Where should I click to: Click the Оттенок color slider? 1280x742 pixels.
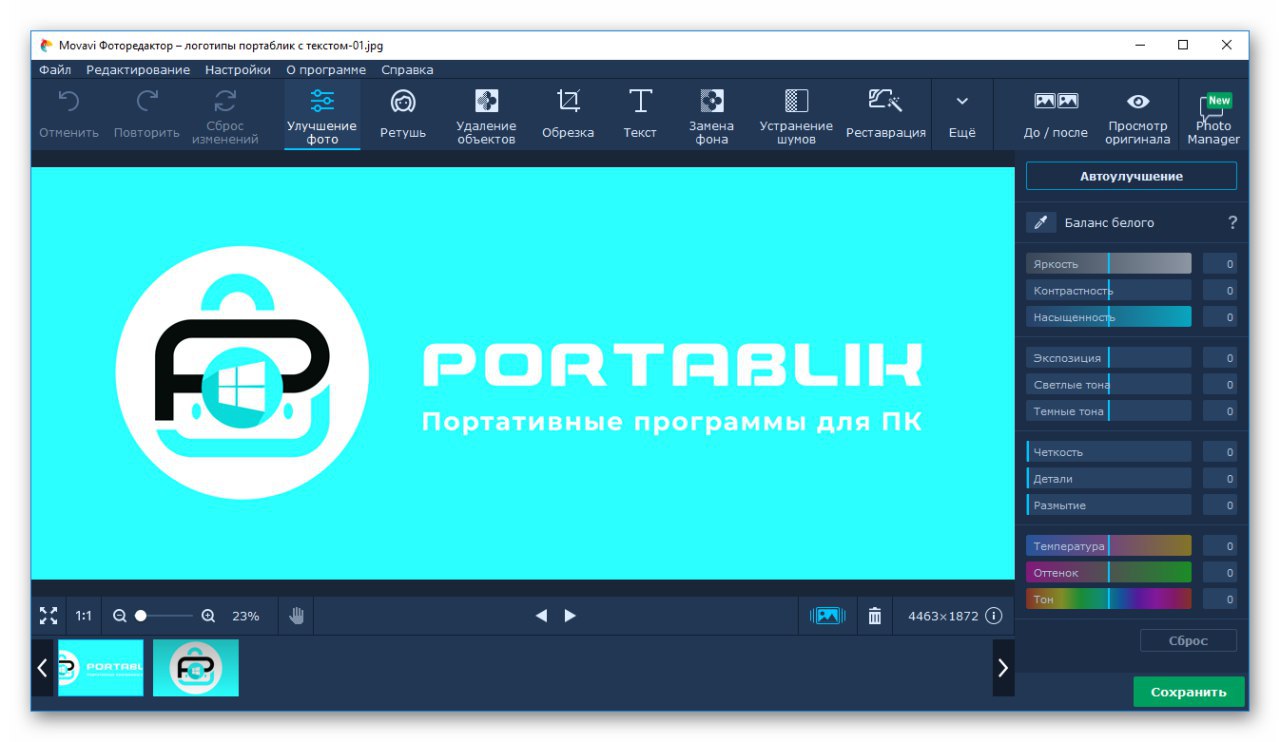pyautogui.click(x=1109, y=573)
